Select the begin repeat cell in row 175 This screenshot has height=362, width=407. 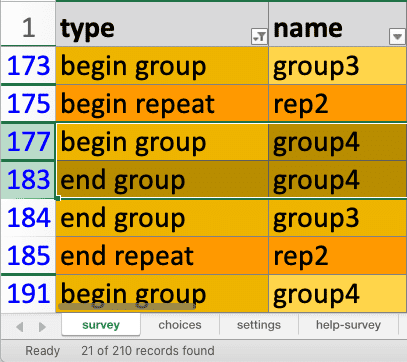point(162,104)
